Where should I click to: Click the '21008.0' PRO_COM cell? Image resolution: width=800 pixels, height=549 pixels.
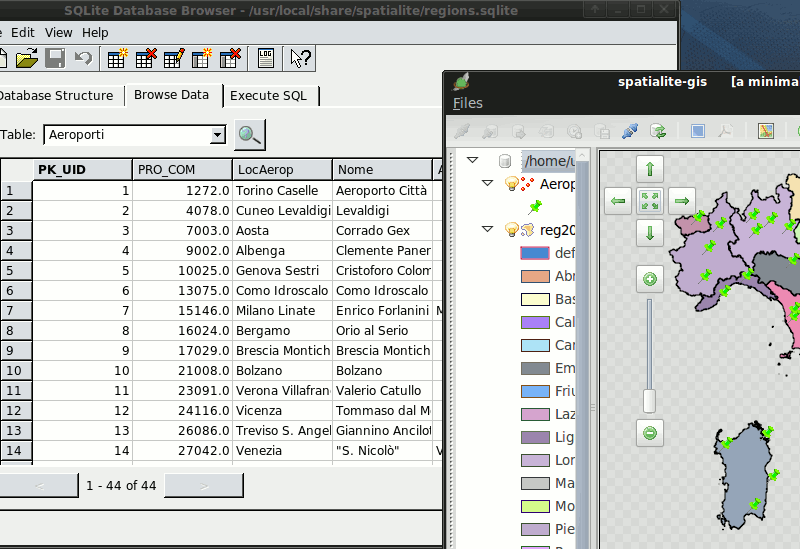tap(182, 370)
